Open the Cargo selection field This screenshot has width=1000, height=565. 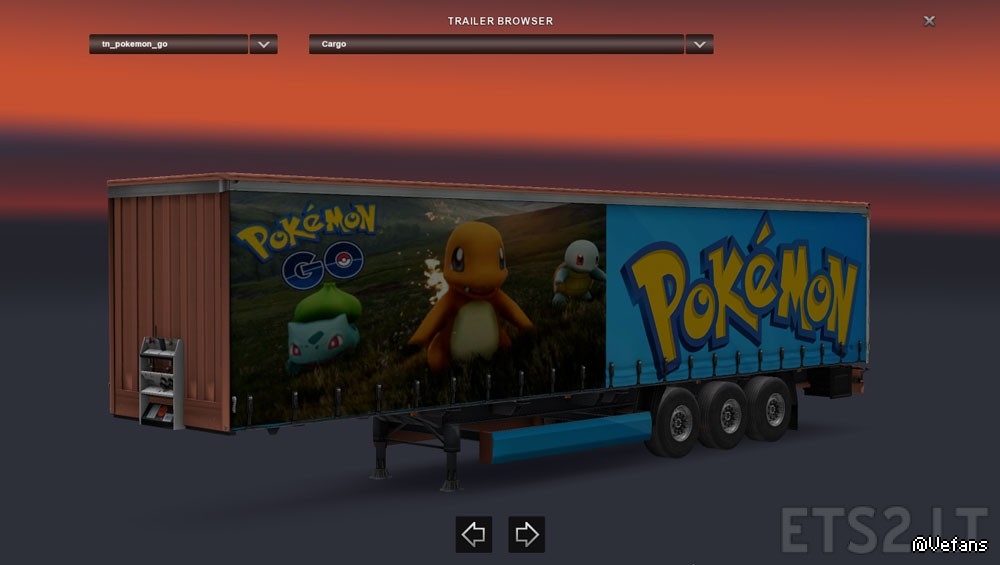click(x=496, y=44)
